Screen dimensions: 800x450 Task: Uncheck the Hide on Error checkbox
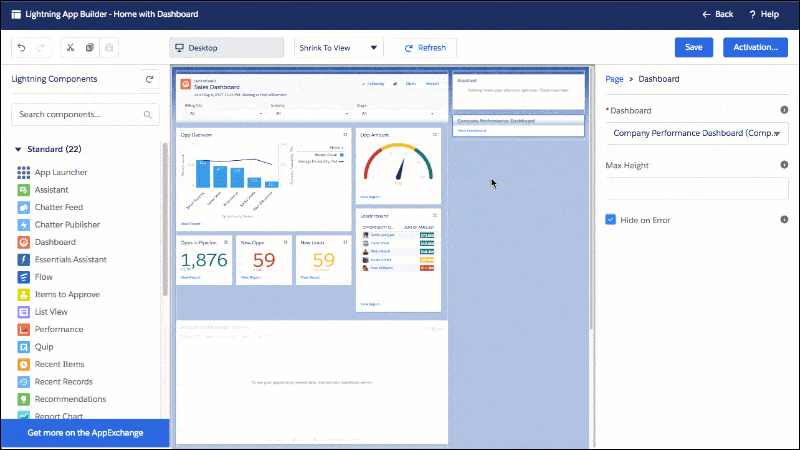pyautogui.click(x=611, y=220)
